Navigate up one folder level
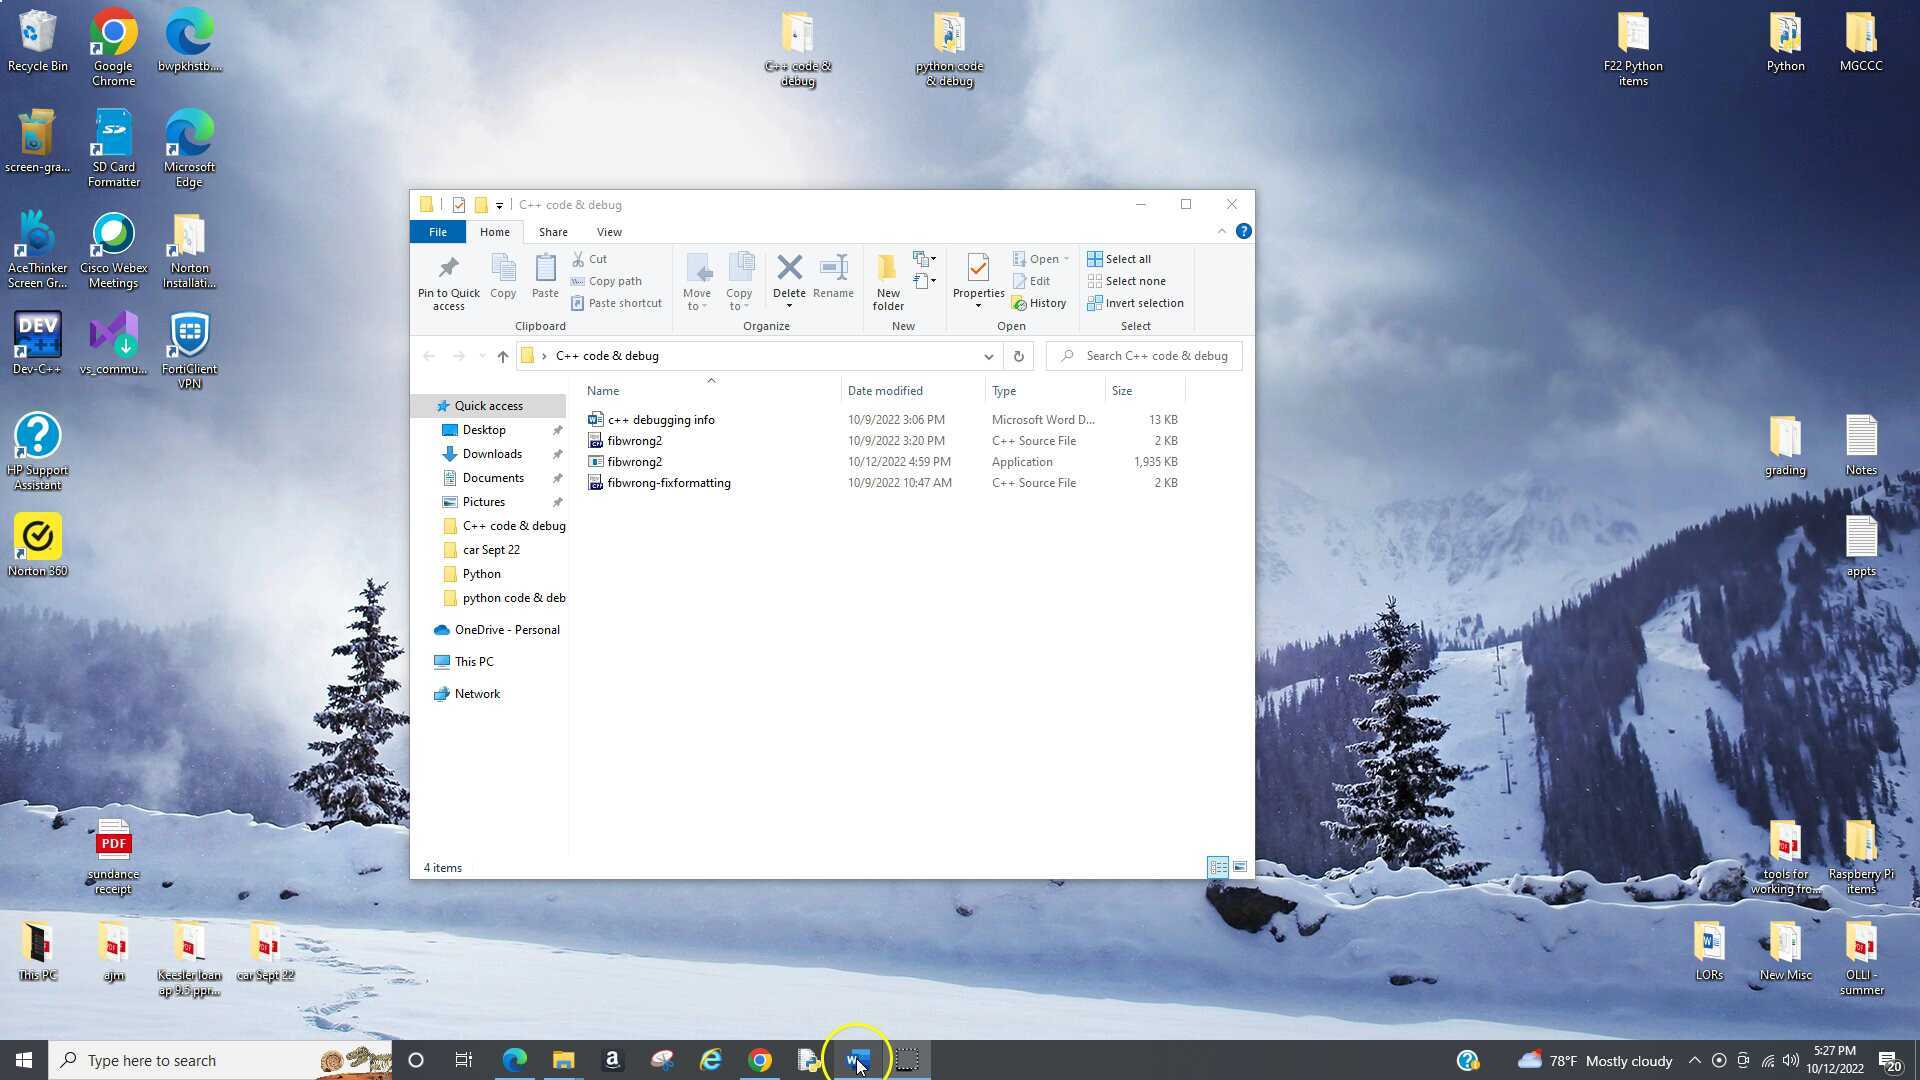 (502, 356)
